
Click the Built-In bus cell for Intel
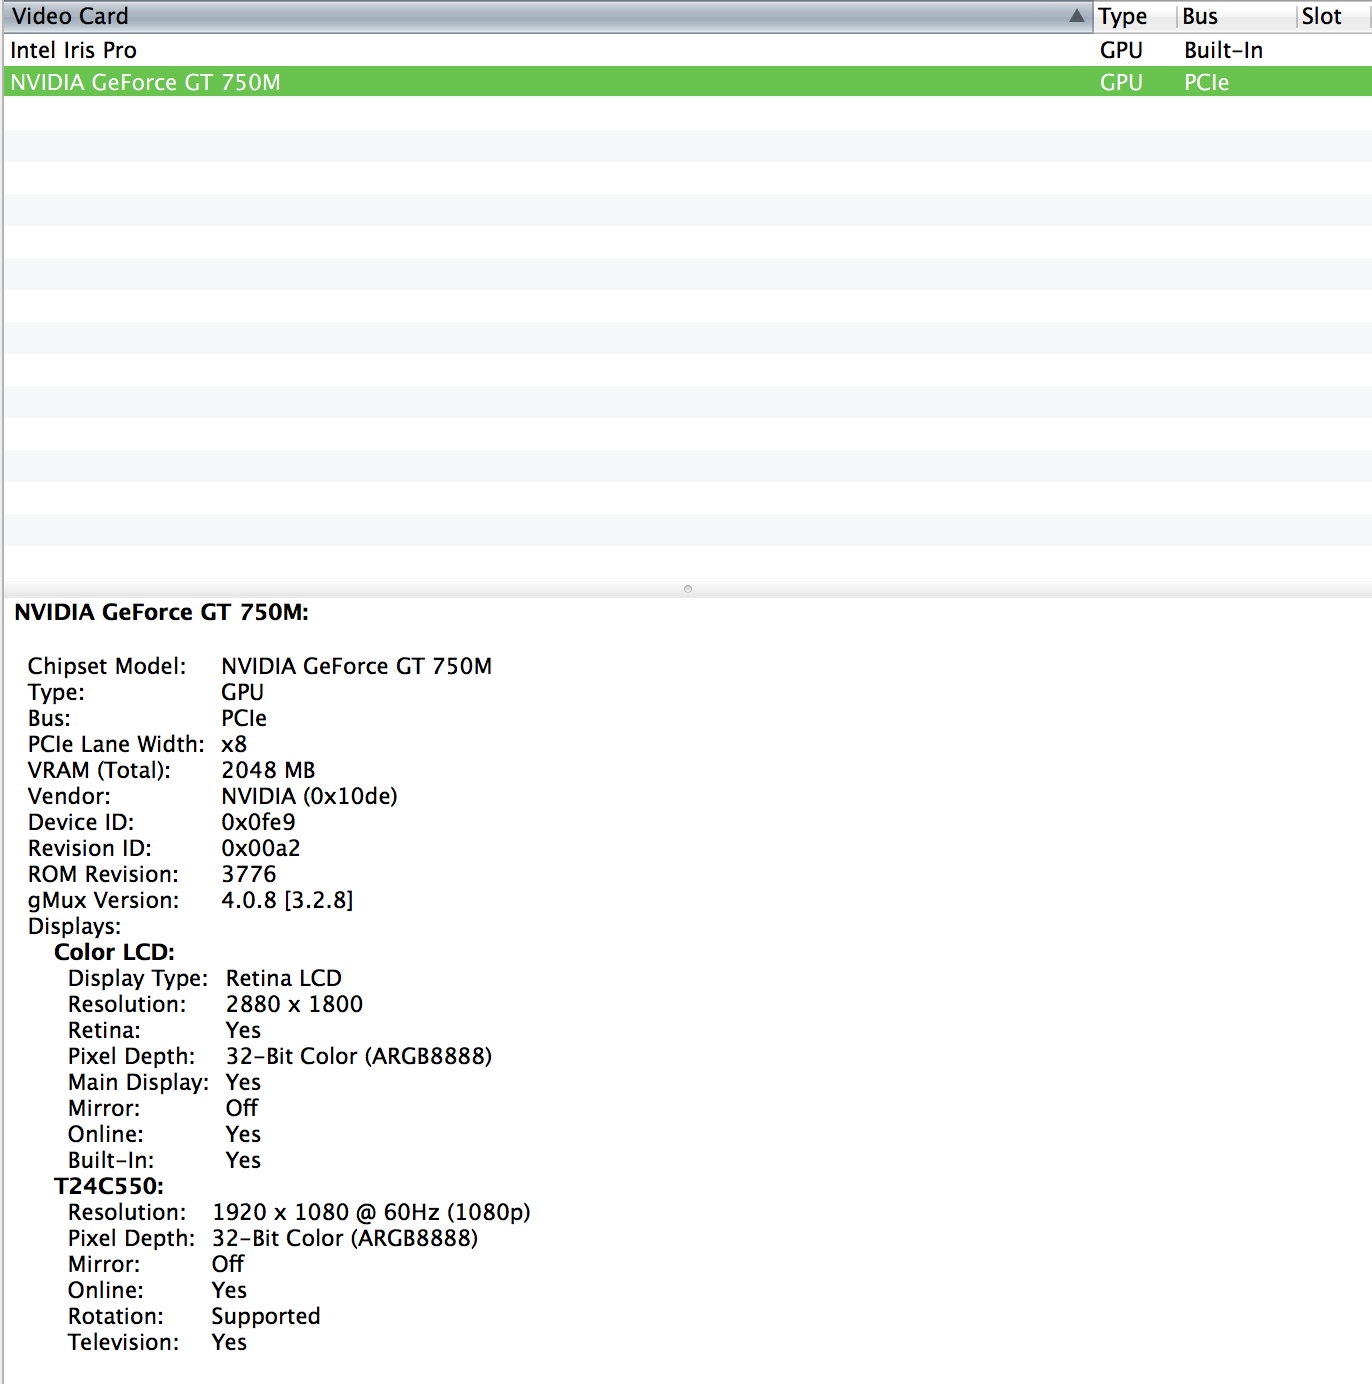click(1223, 50)
